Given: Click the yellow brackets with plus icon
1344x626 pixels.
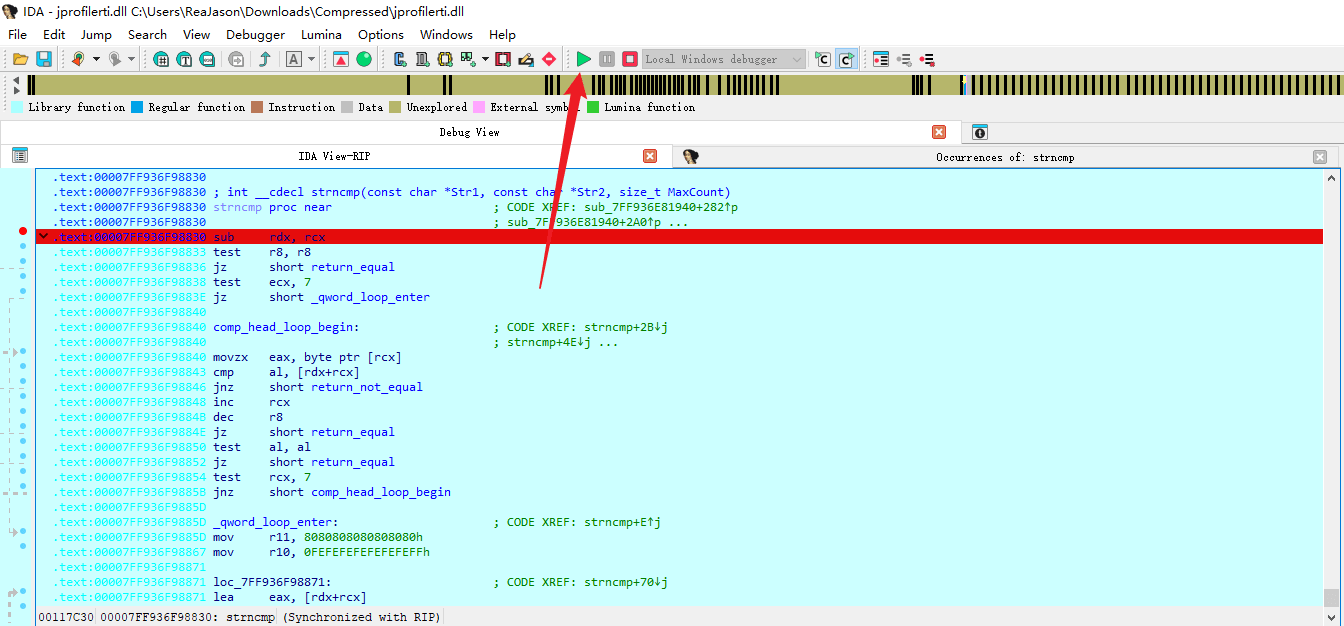Looking at the screenshot, I should coord(445,59).
